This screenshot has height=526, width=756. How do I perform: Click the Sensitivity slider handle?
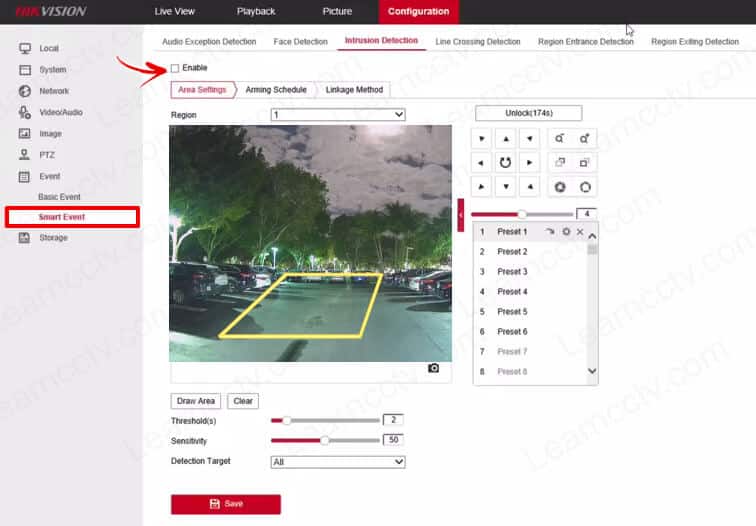325,440
